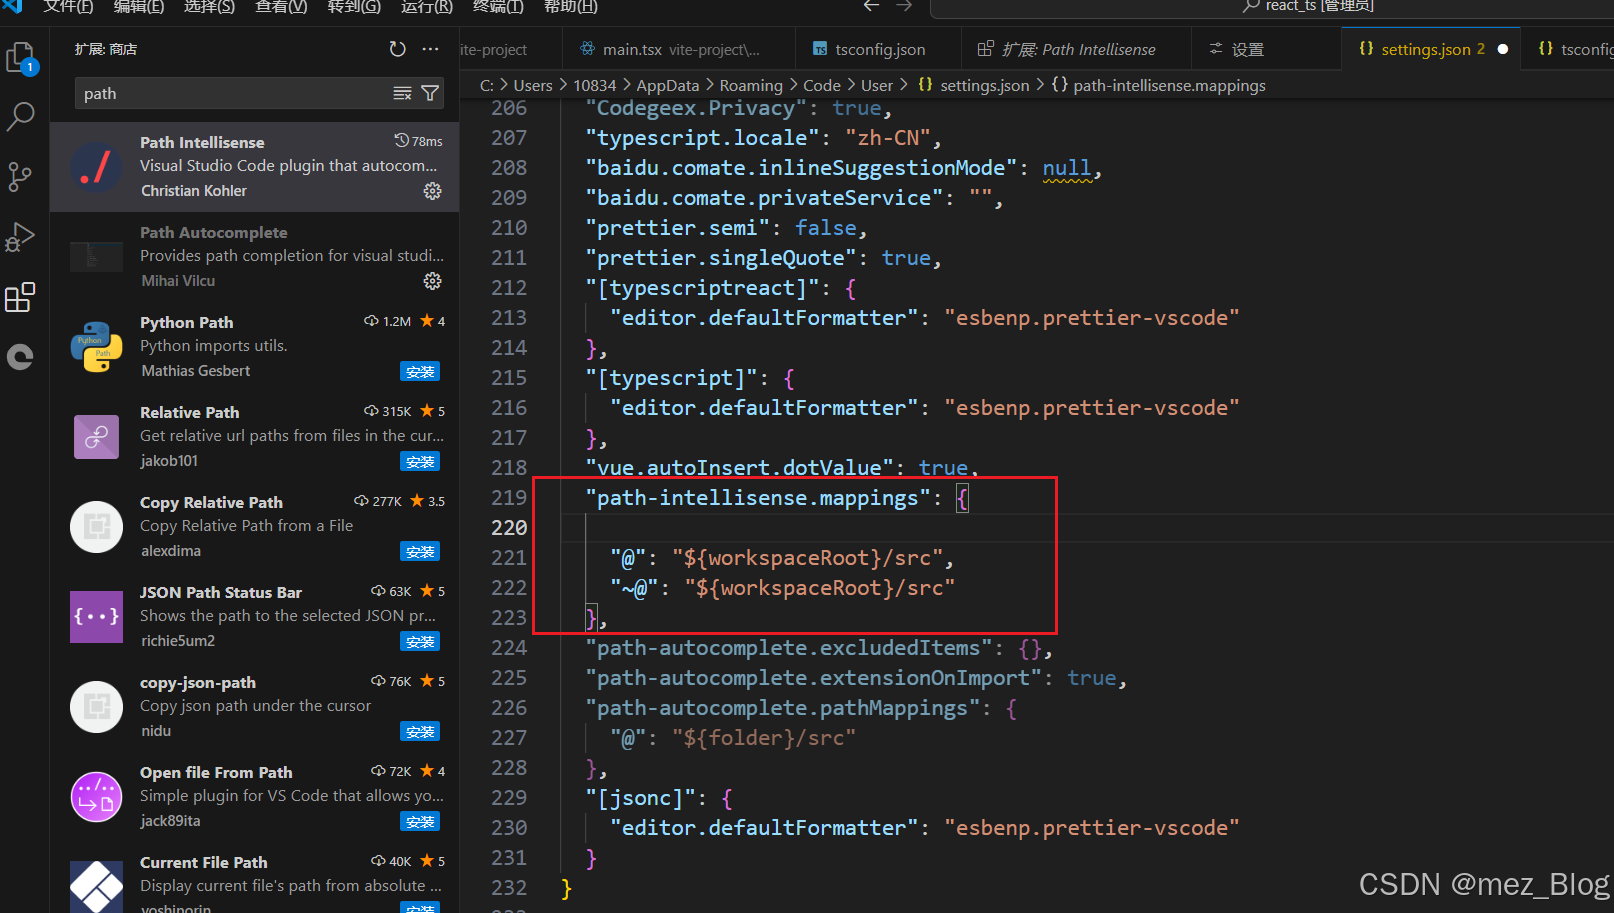Open Path Intellisense manage gear
This screenshot has height=913, width=1614.
point(432,190)
